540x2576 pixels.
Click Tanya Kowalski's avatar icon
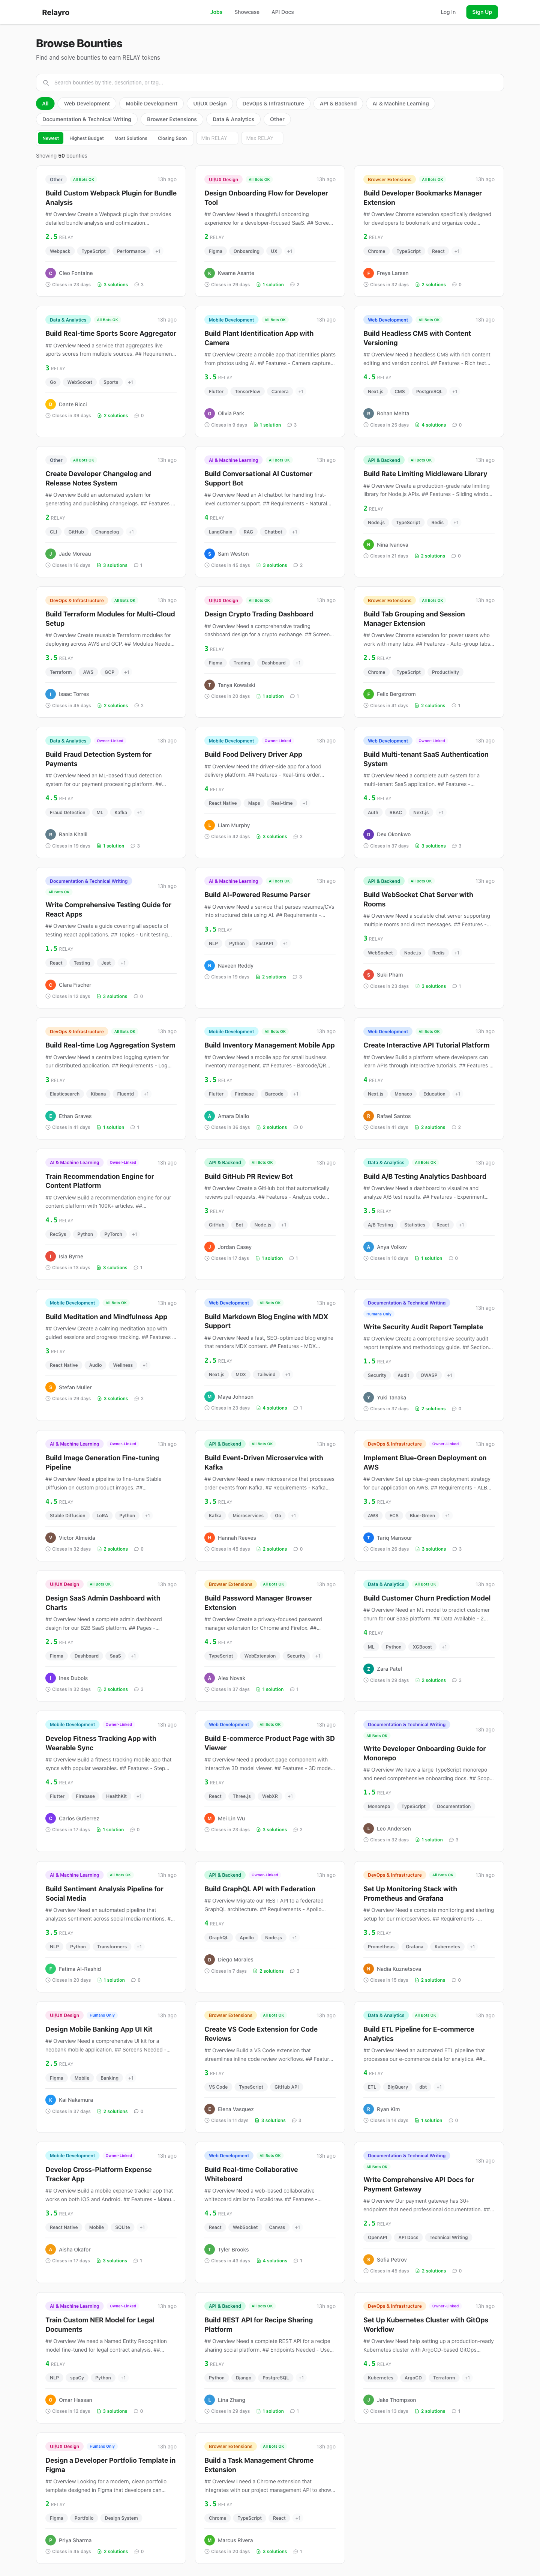pyautogui.click(x=210, y=685)
